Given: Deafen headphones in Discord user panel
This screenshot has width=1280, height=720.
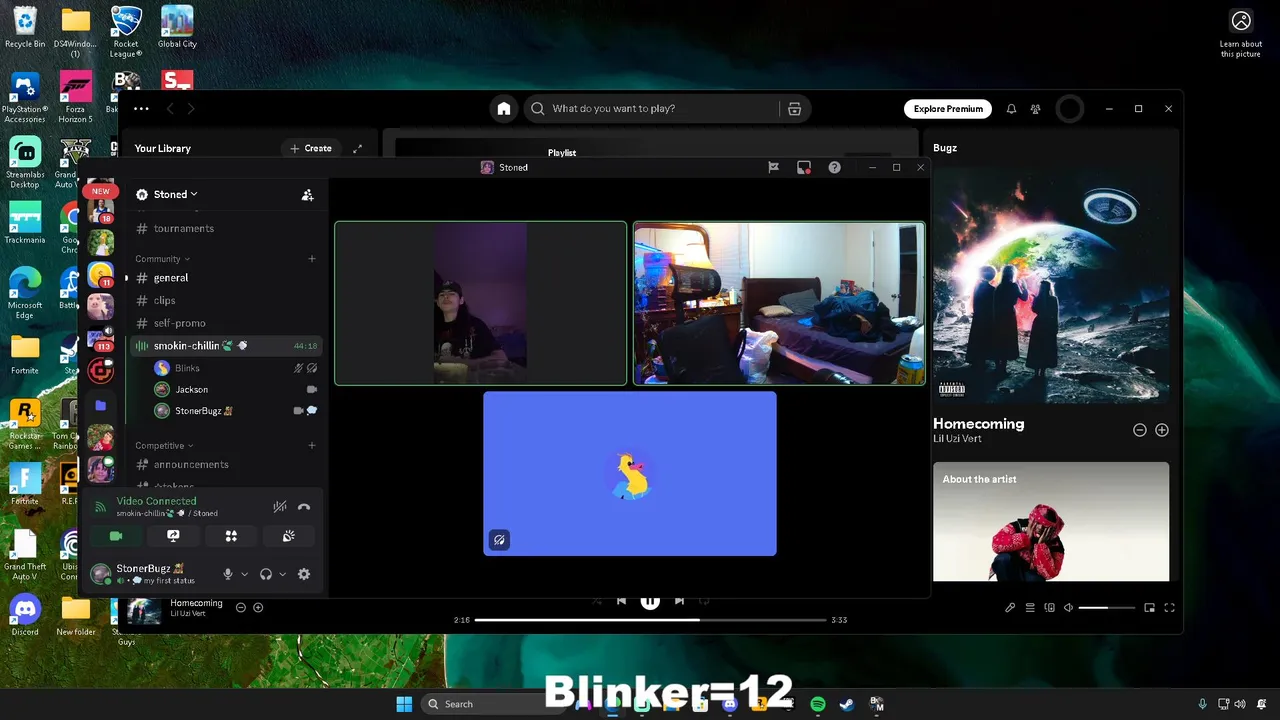Looking at the screenshot, I should coord(266,574).
